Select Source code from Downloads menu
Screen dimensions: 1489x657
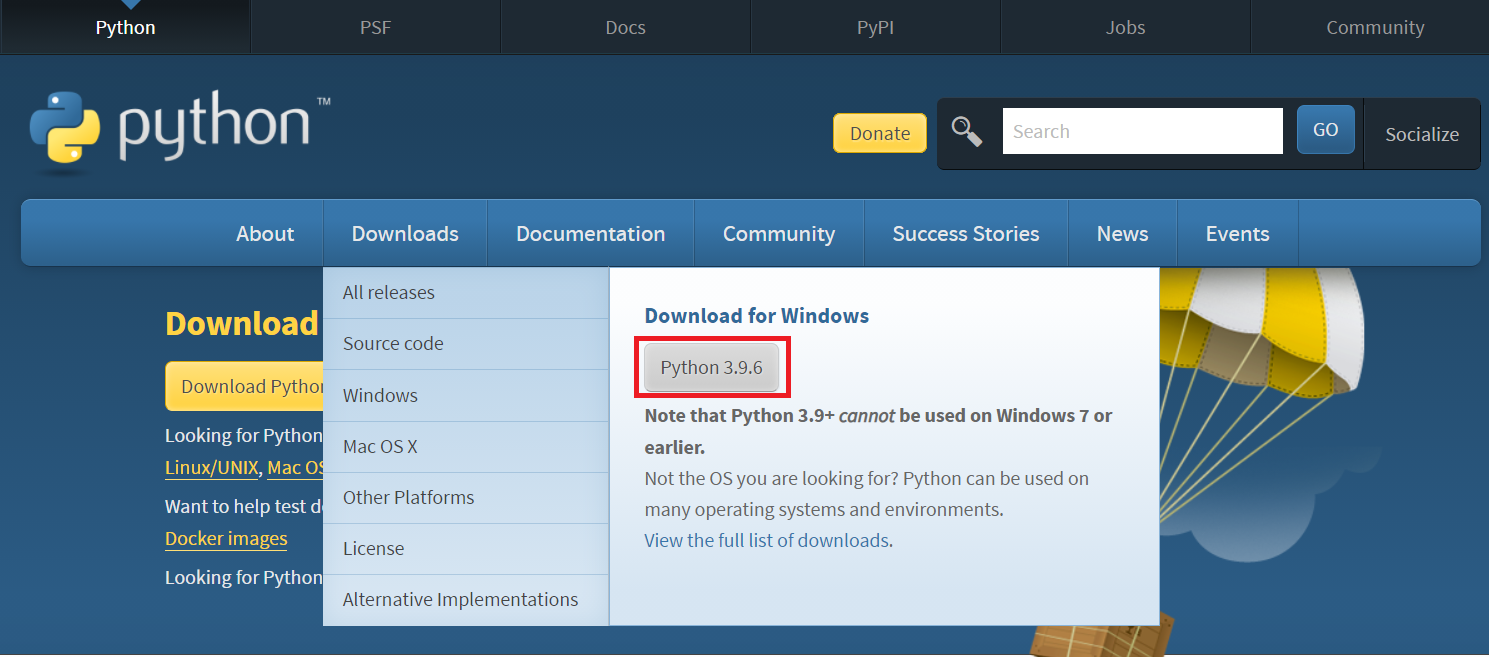[466, 344]
